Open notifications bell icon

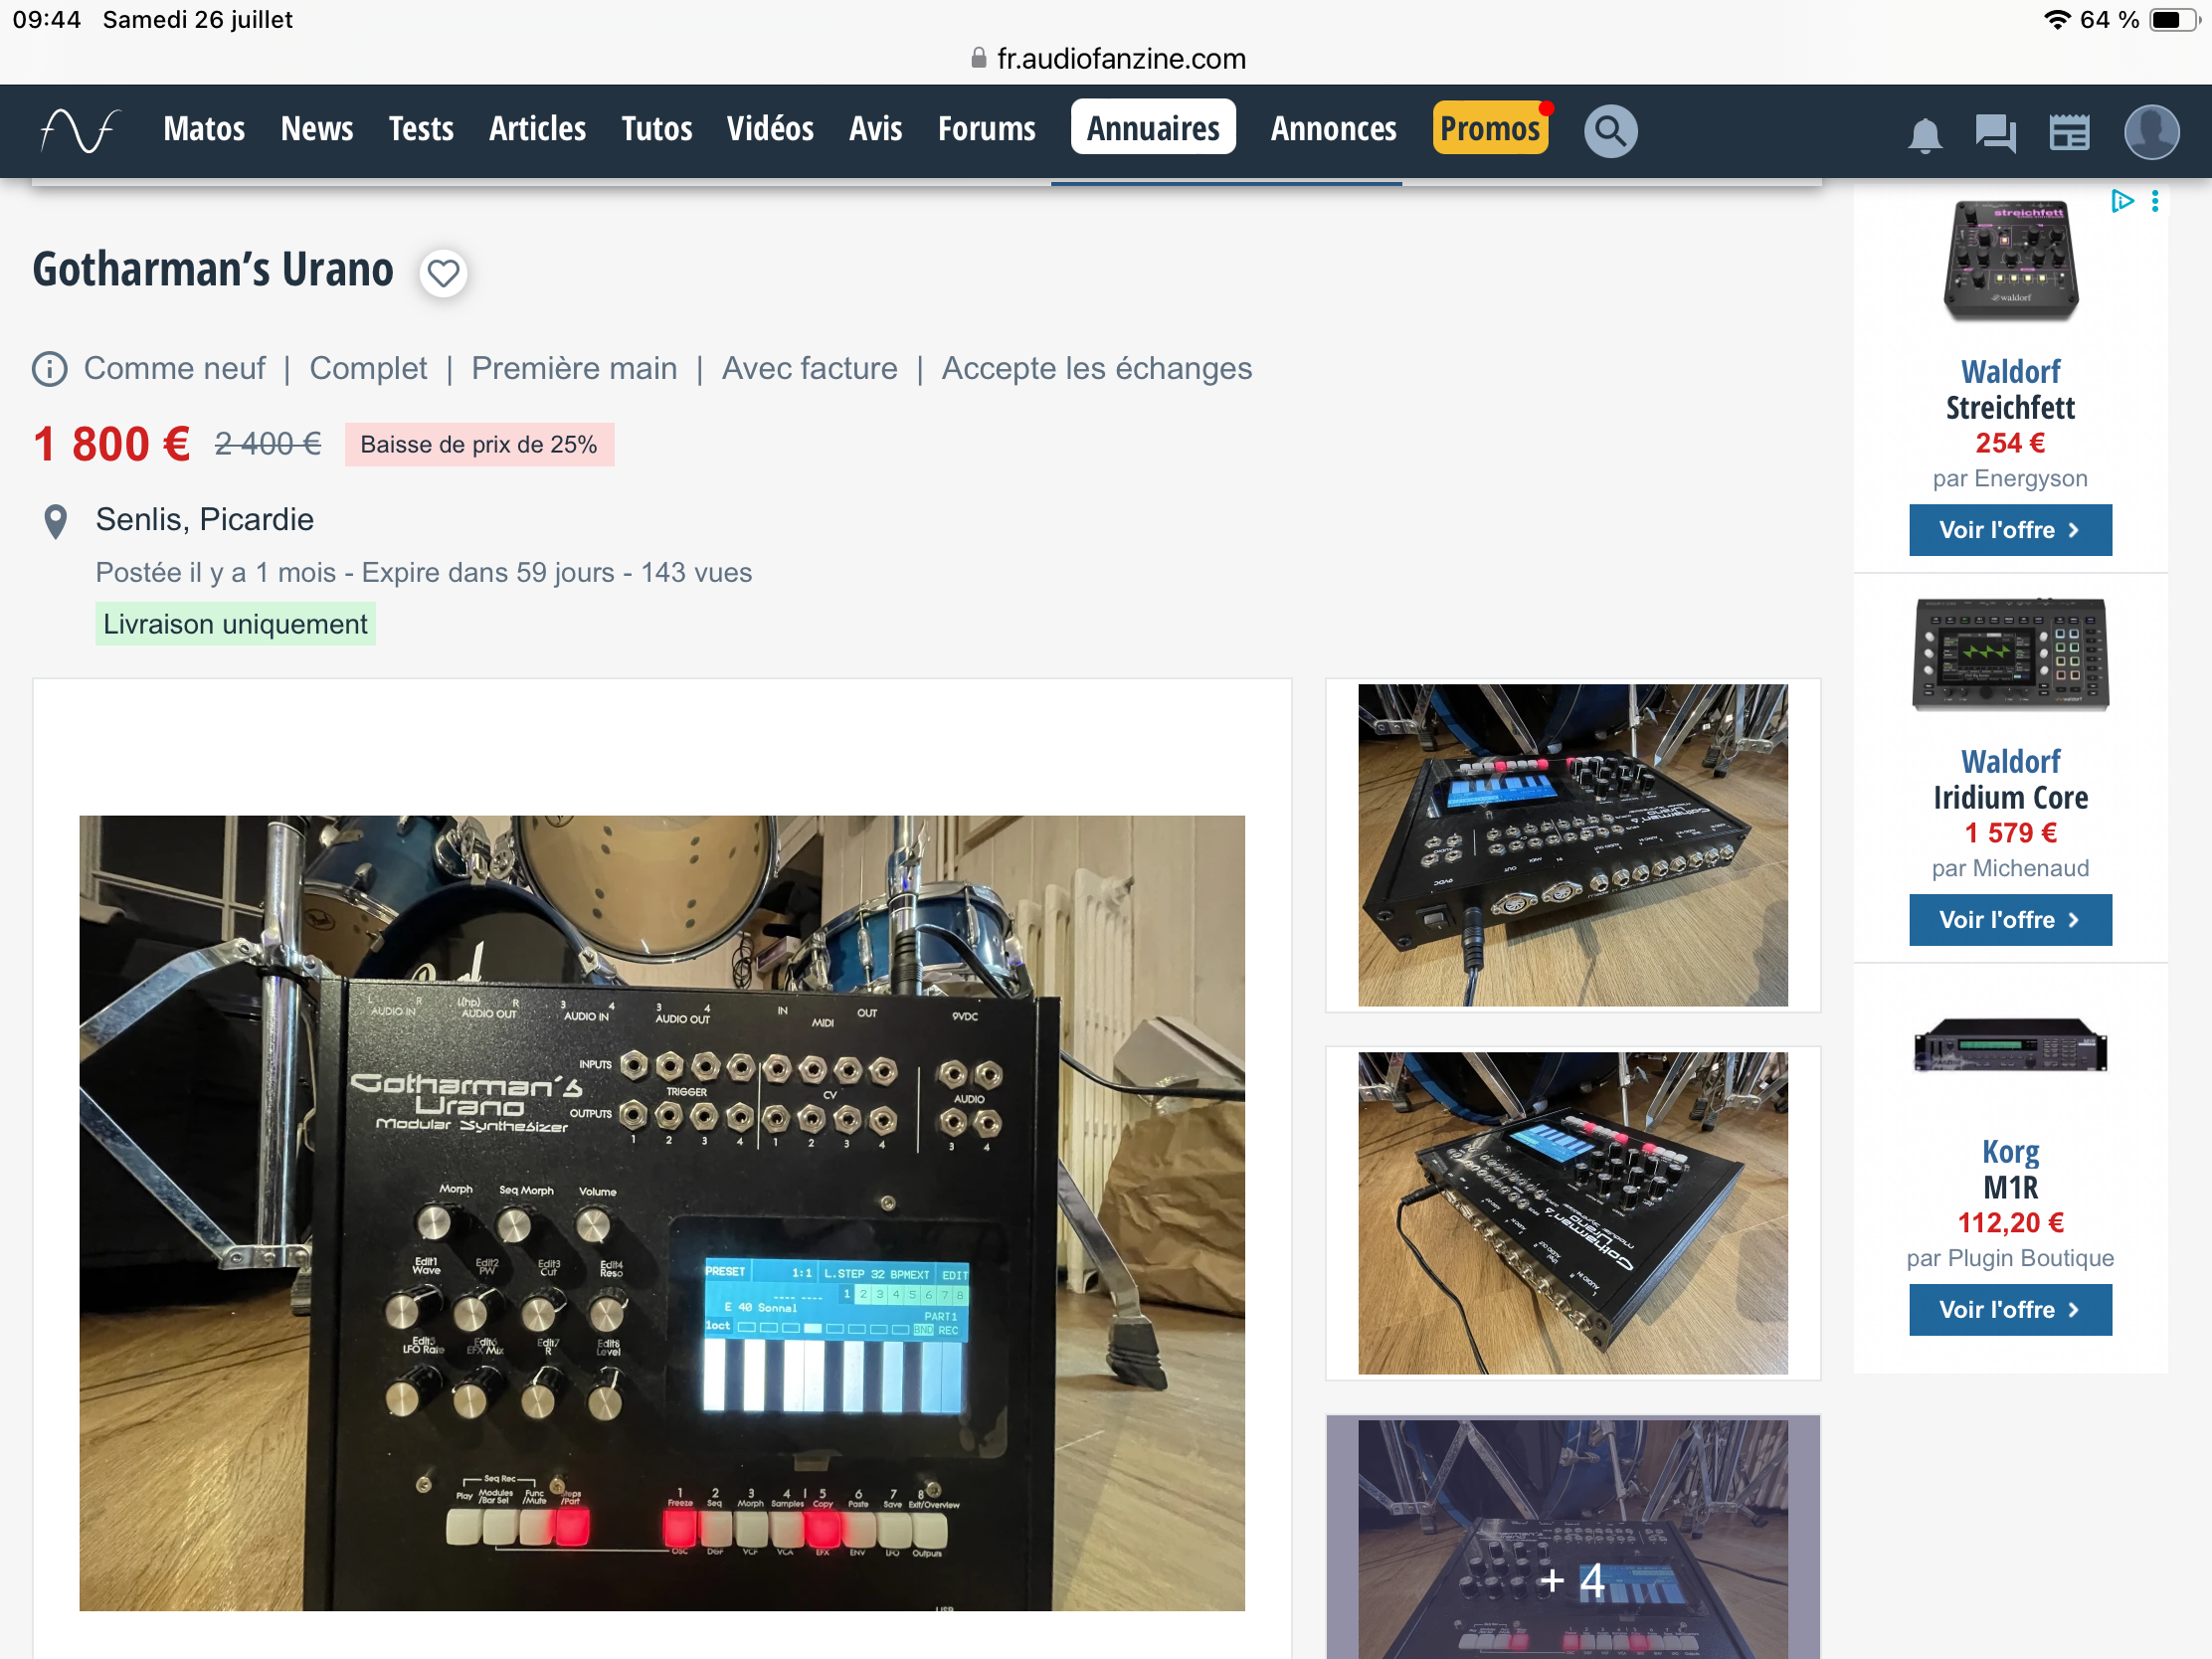1924,134
